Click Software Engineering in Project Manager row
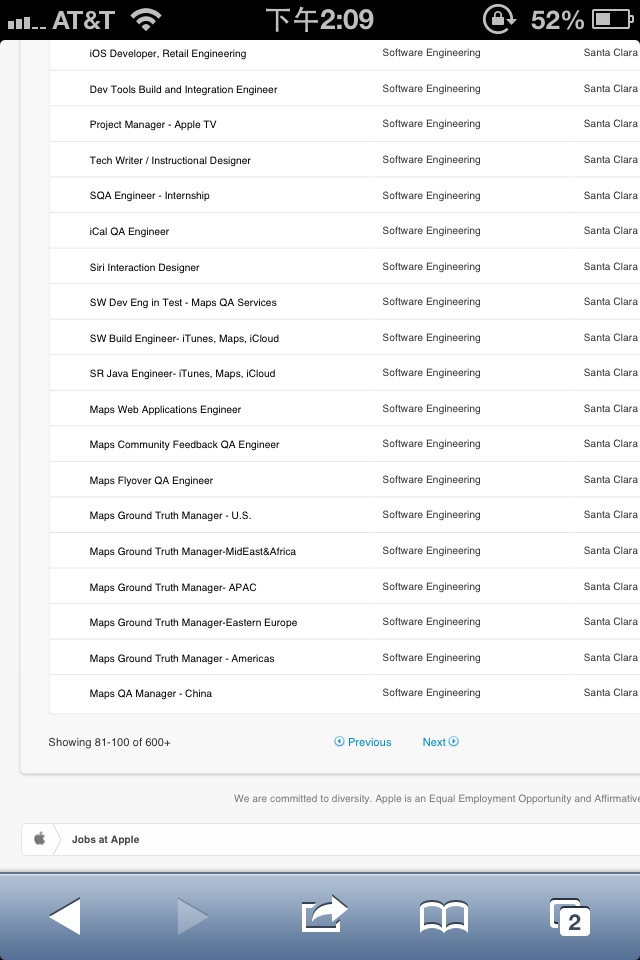This screenshot has height=960, width=640. pyautogui.click(x=431, y=124)
